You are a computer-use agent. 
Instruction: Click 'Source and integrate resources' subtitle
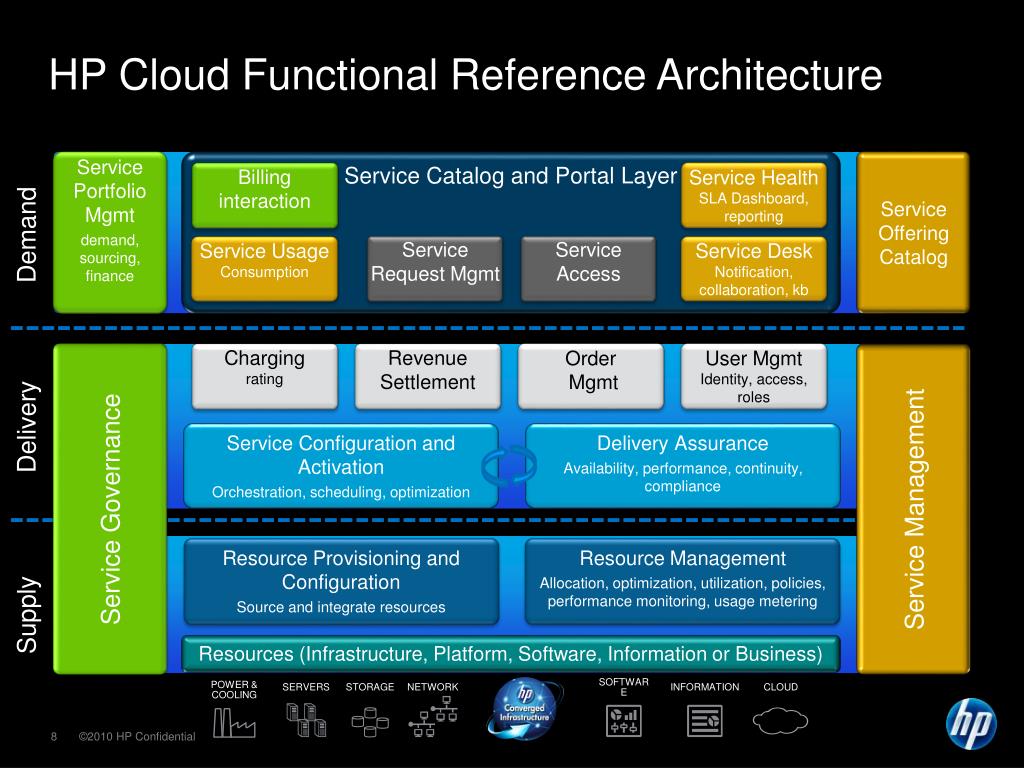(x=341, y=607)
